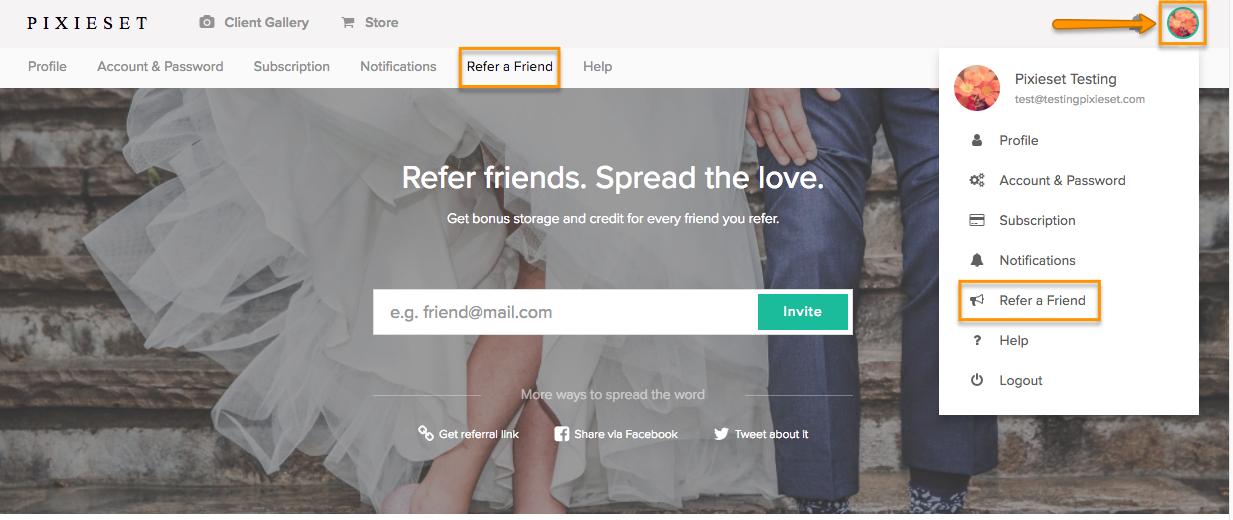Click the question mark Help icon
The height and width of the screenshot is (520, 1233).
click(977, 340)
